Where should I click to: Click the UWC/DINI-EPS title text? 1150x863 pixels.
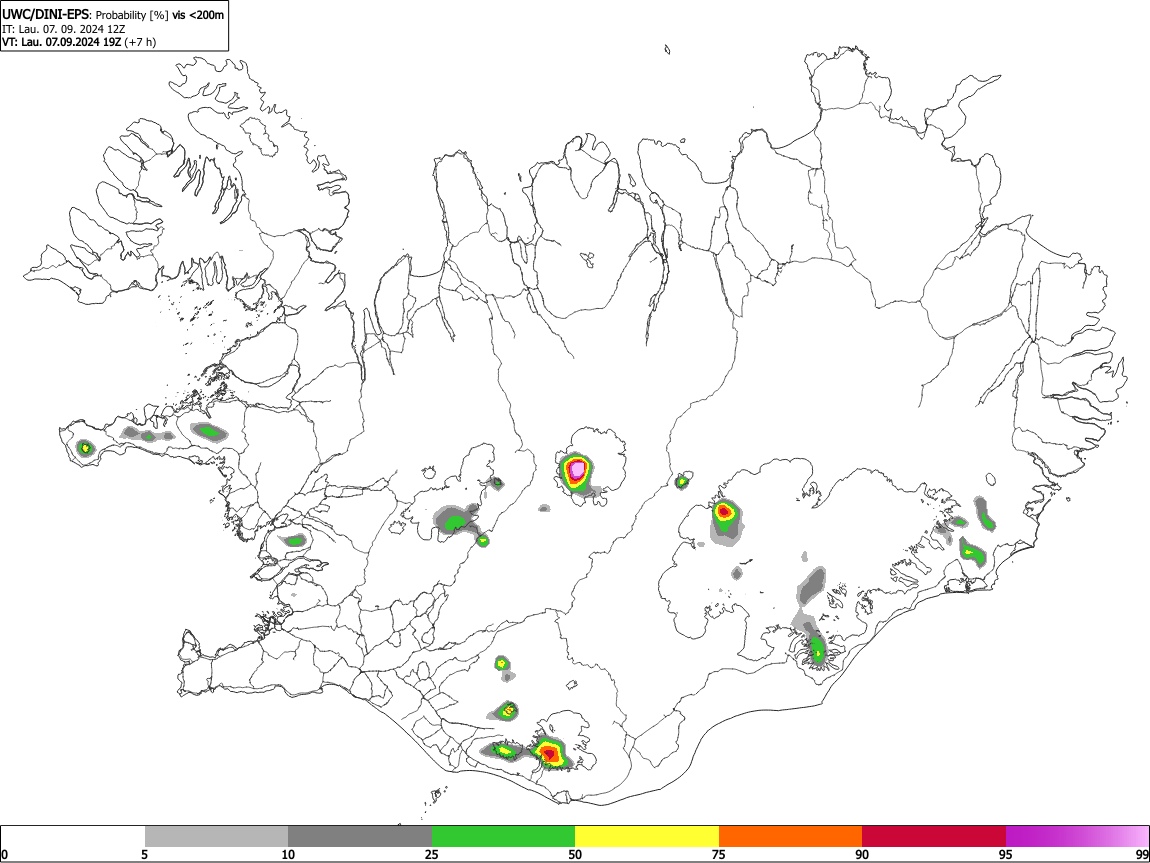point(46,15)
